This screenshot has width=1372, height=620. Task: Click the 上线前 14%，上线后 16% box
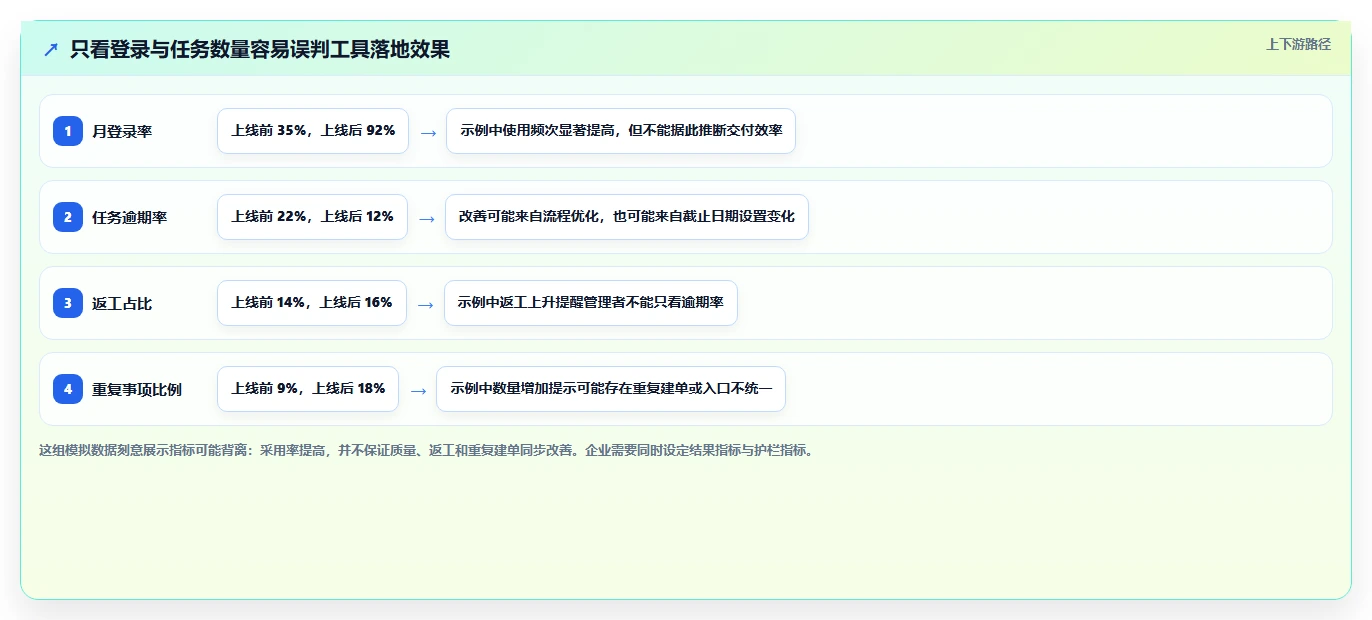coord(312,303)
